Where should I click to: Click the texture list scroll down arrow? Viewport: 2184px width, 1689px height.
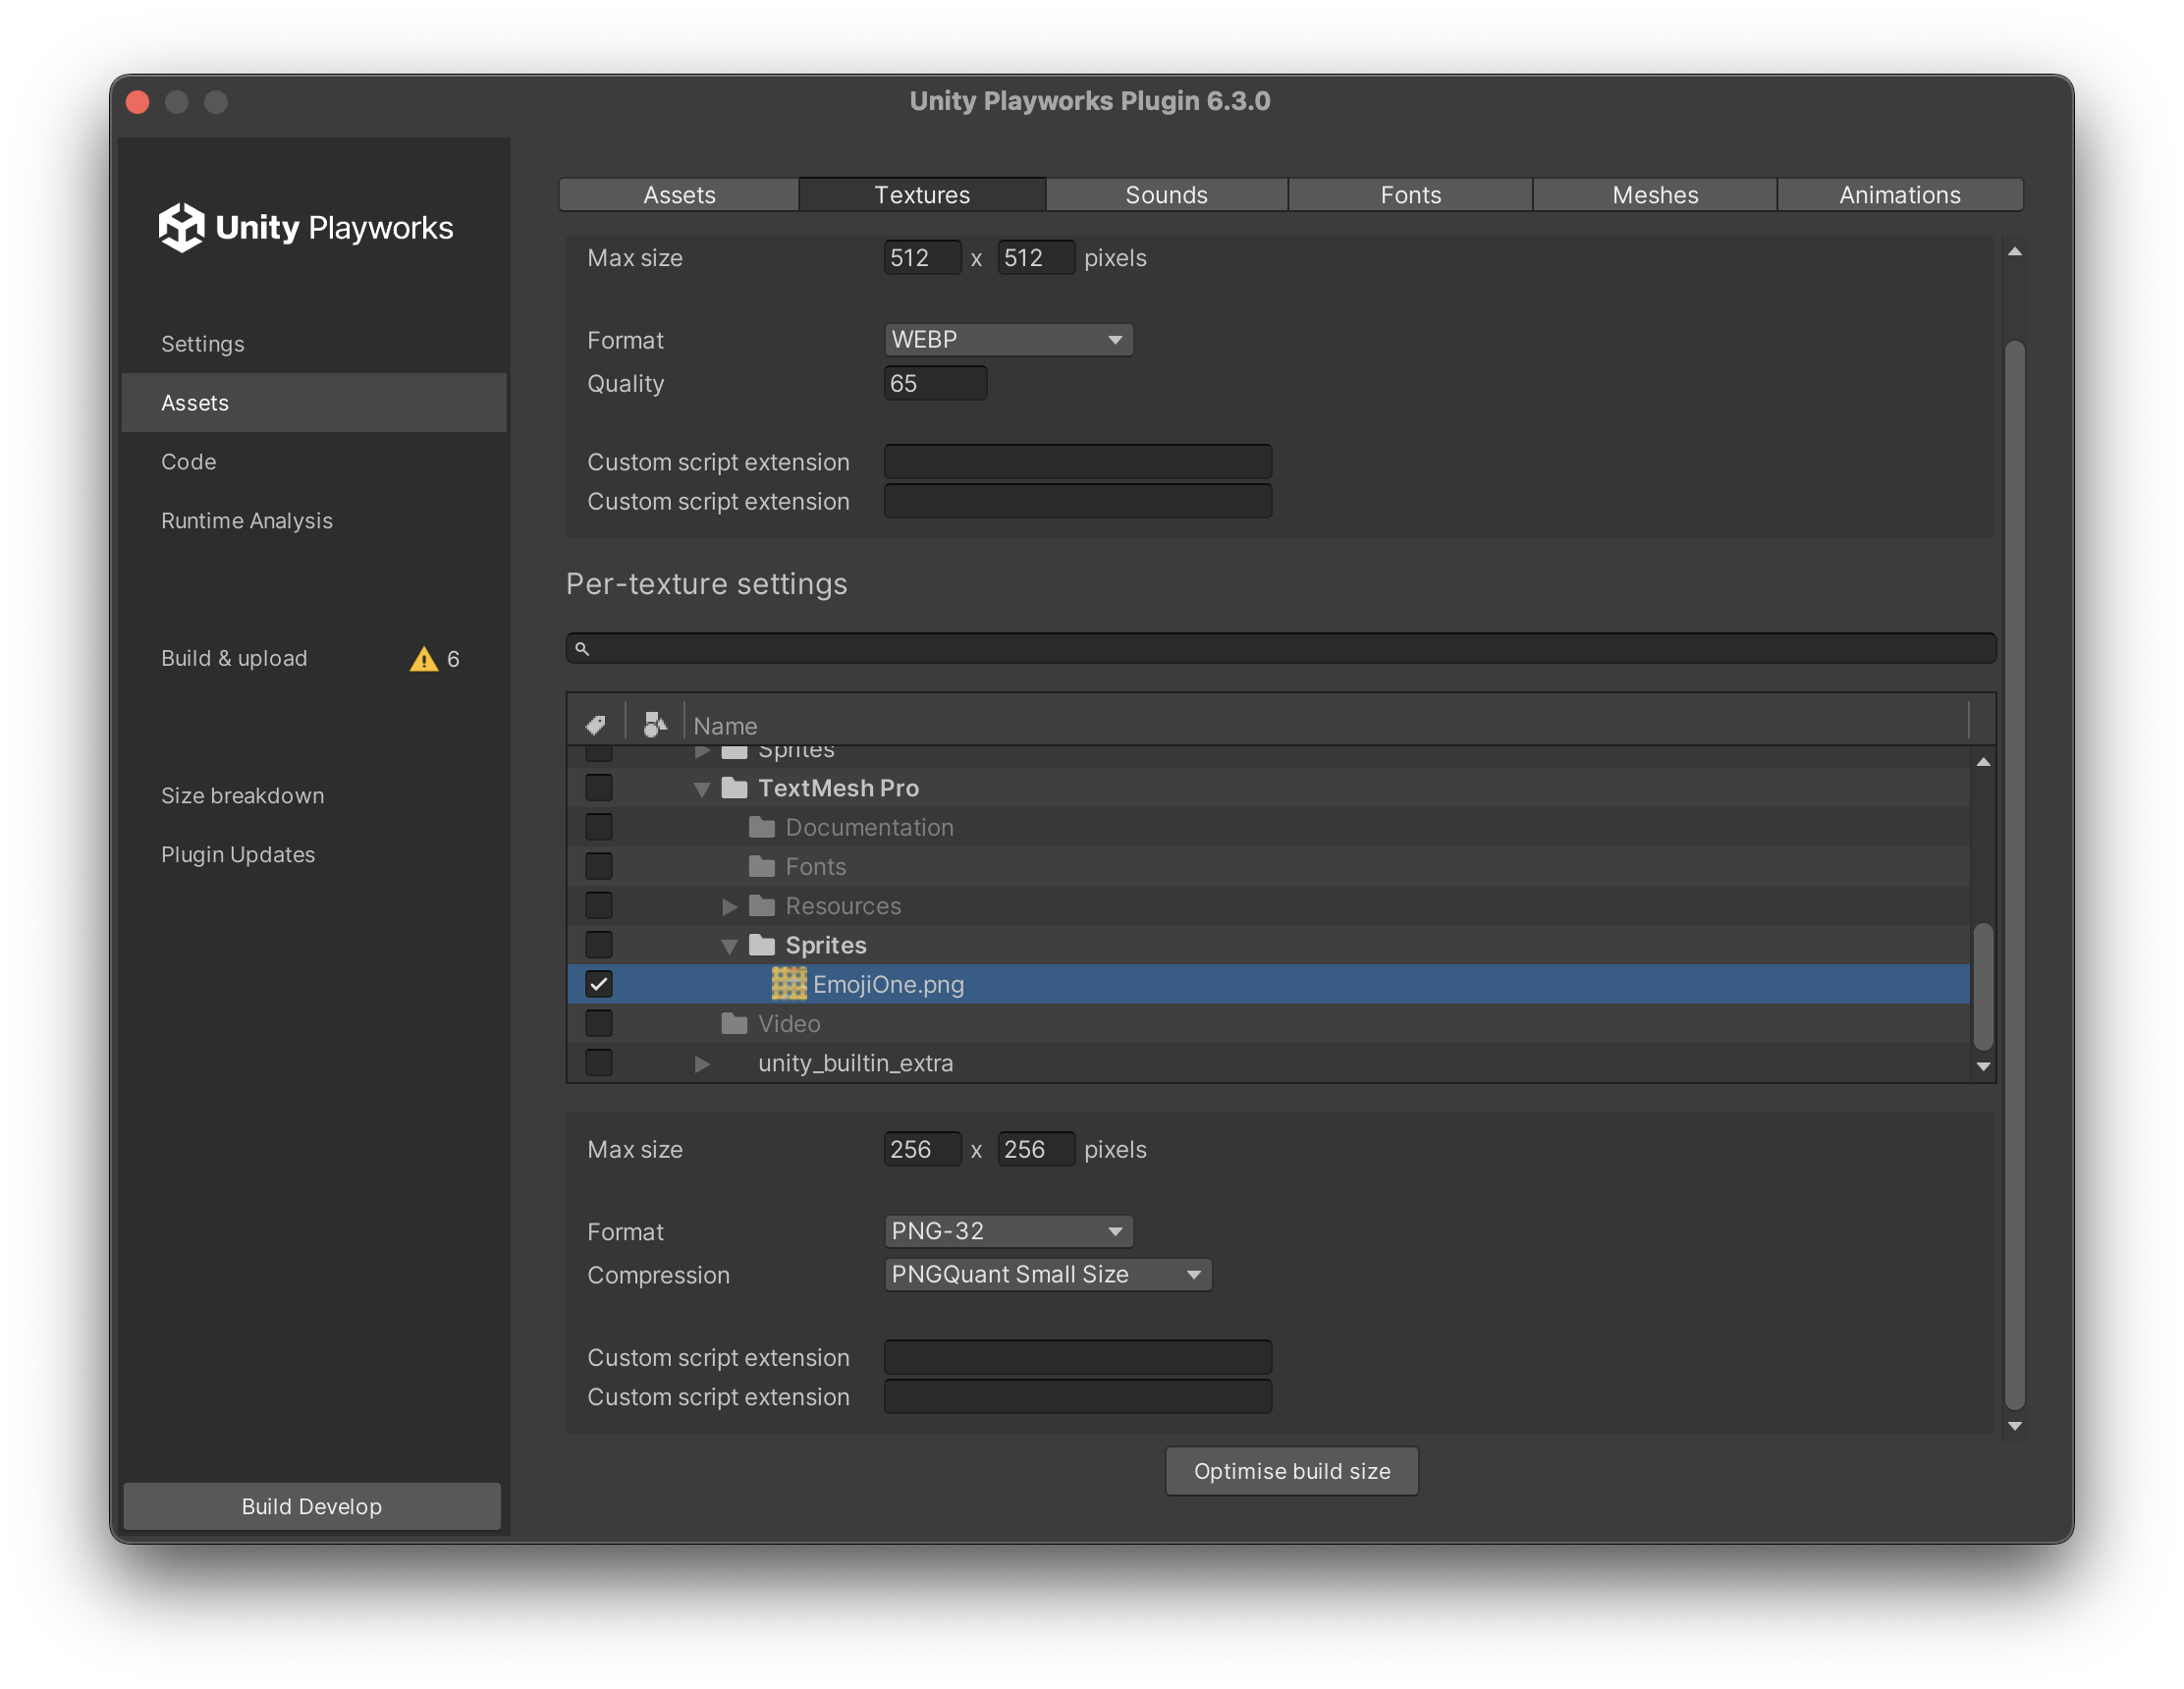(x=1983, y=1067)
